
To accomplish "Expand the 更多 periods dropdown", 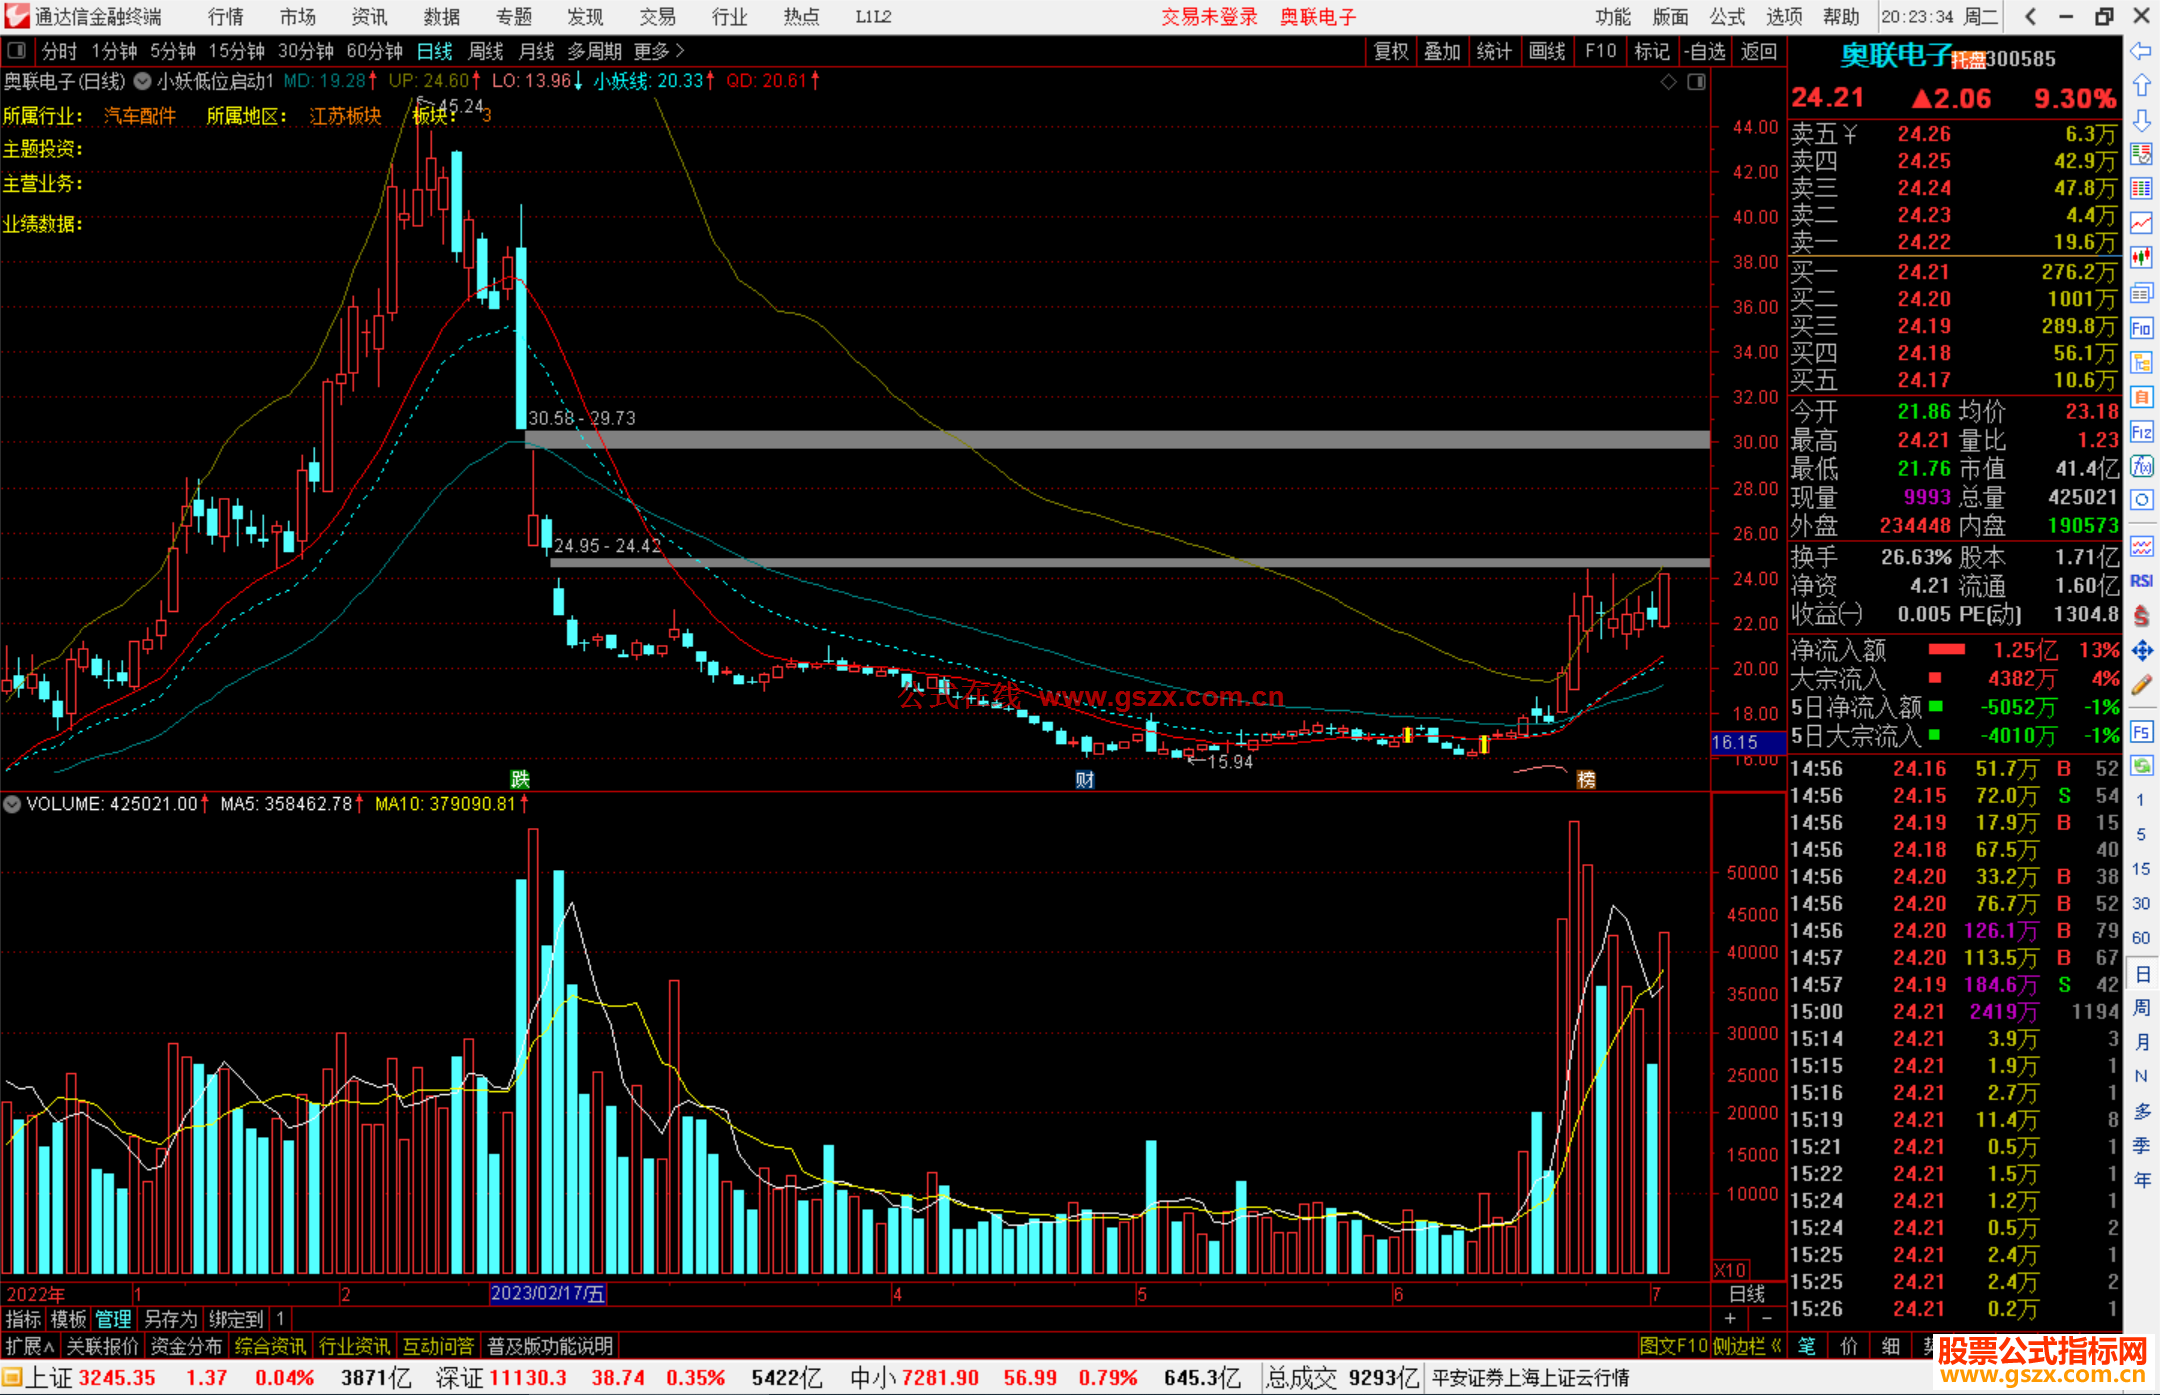I will click(659, 51).
